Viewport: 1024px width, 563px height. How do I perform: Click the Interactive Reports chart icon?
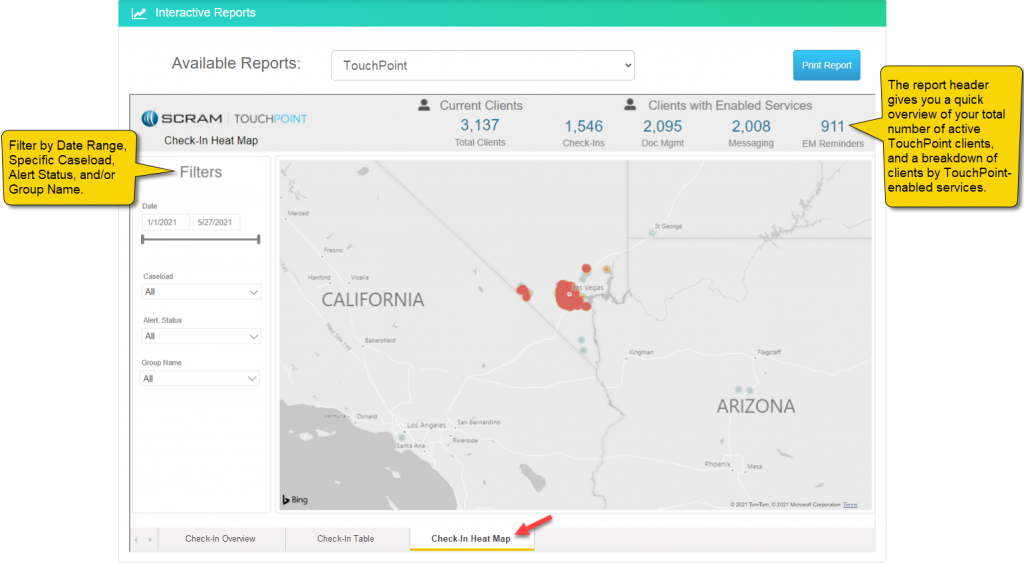[139, 14]
